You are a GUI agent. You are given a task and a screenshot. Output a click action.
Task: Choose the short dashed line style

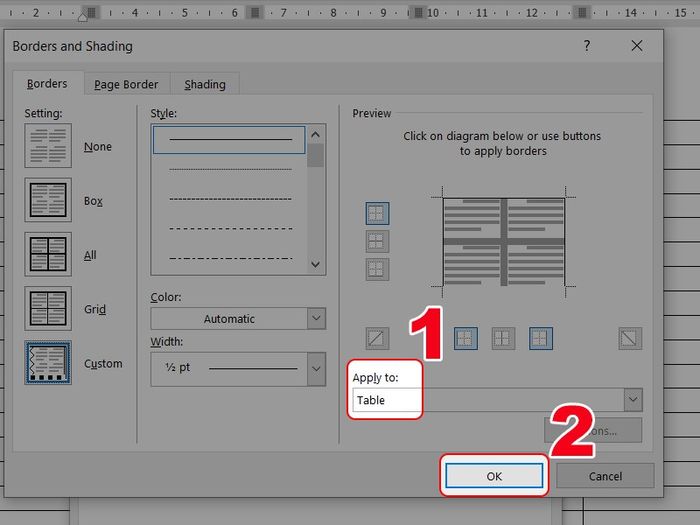pyautogui.click(x=229, y=199)
